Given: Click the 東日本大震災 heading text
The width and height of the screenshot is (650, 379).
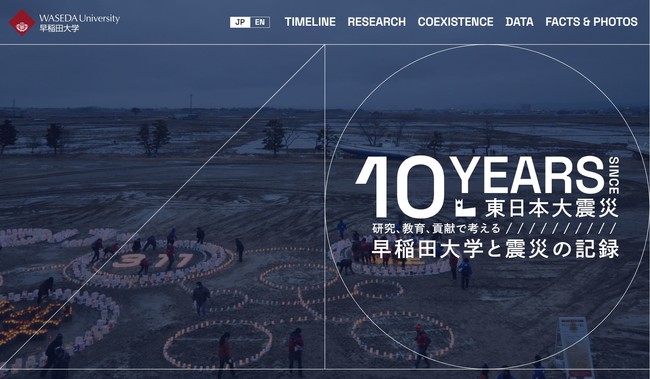Looking at the screenshot, I should point(552,208).
